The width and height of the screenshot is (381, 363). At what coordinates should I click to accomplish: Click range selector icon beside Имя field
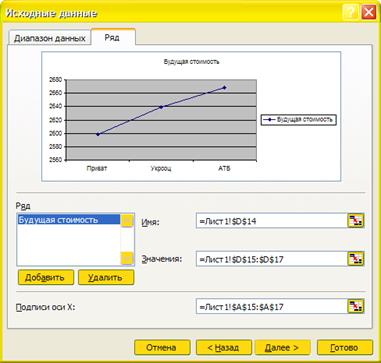[x=355, y=221]
